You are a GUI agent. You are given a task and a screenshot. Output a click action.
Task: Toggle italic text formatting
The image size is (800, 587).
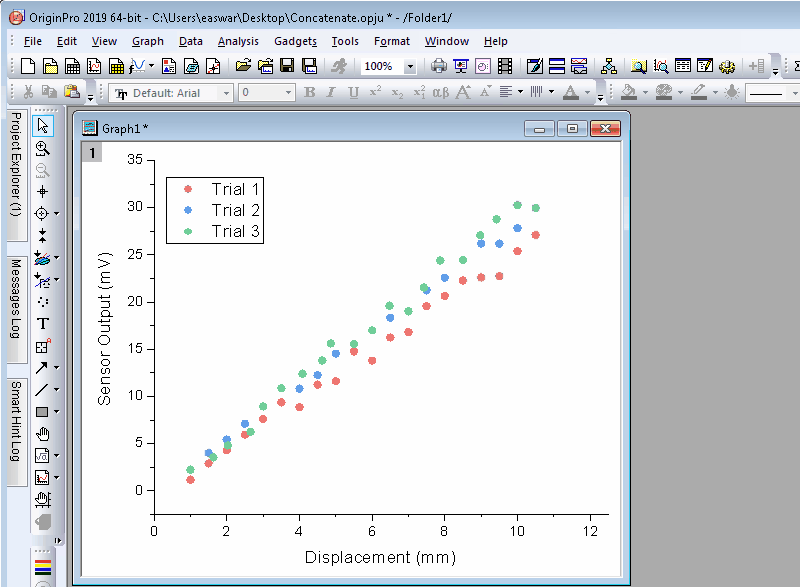click(332, 91)
